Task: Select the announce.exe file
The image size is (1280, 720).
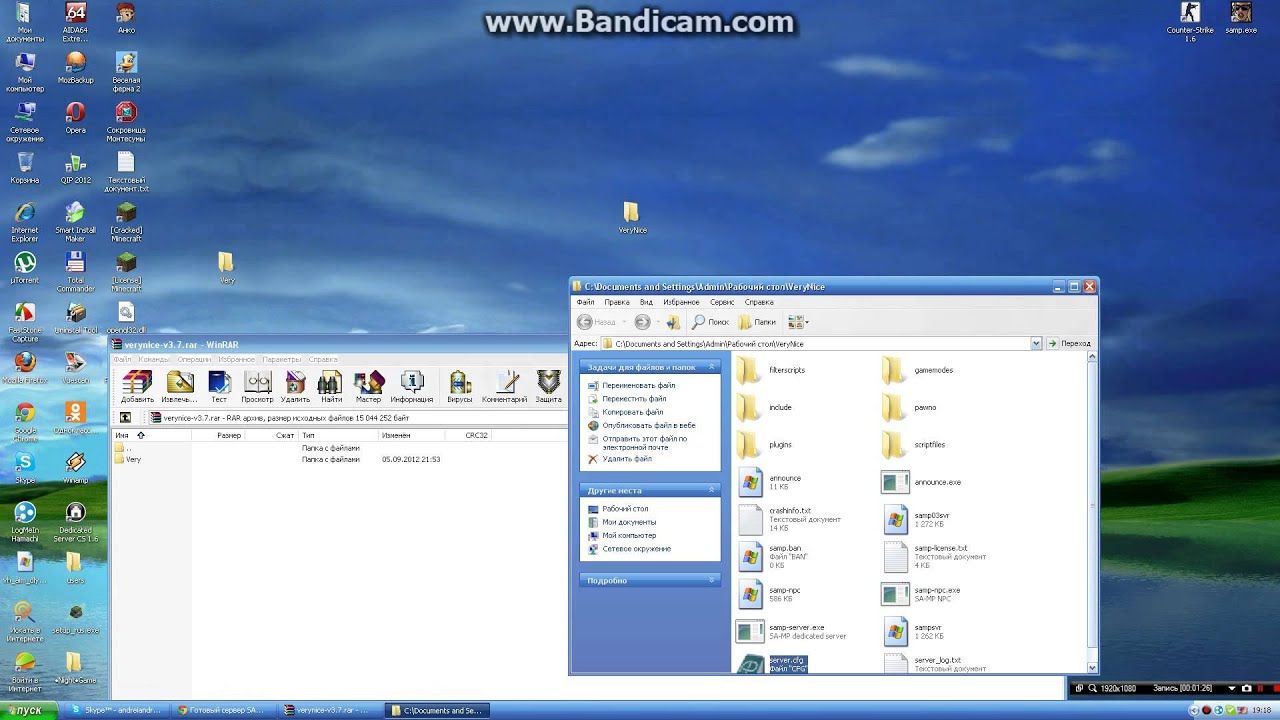Action: coord(922,482)
